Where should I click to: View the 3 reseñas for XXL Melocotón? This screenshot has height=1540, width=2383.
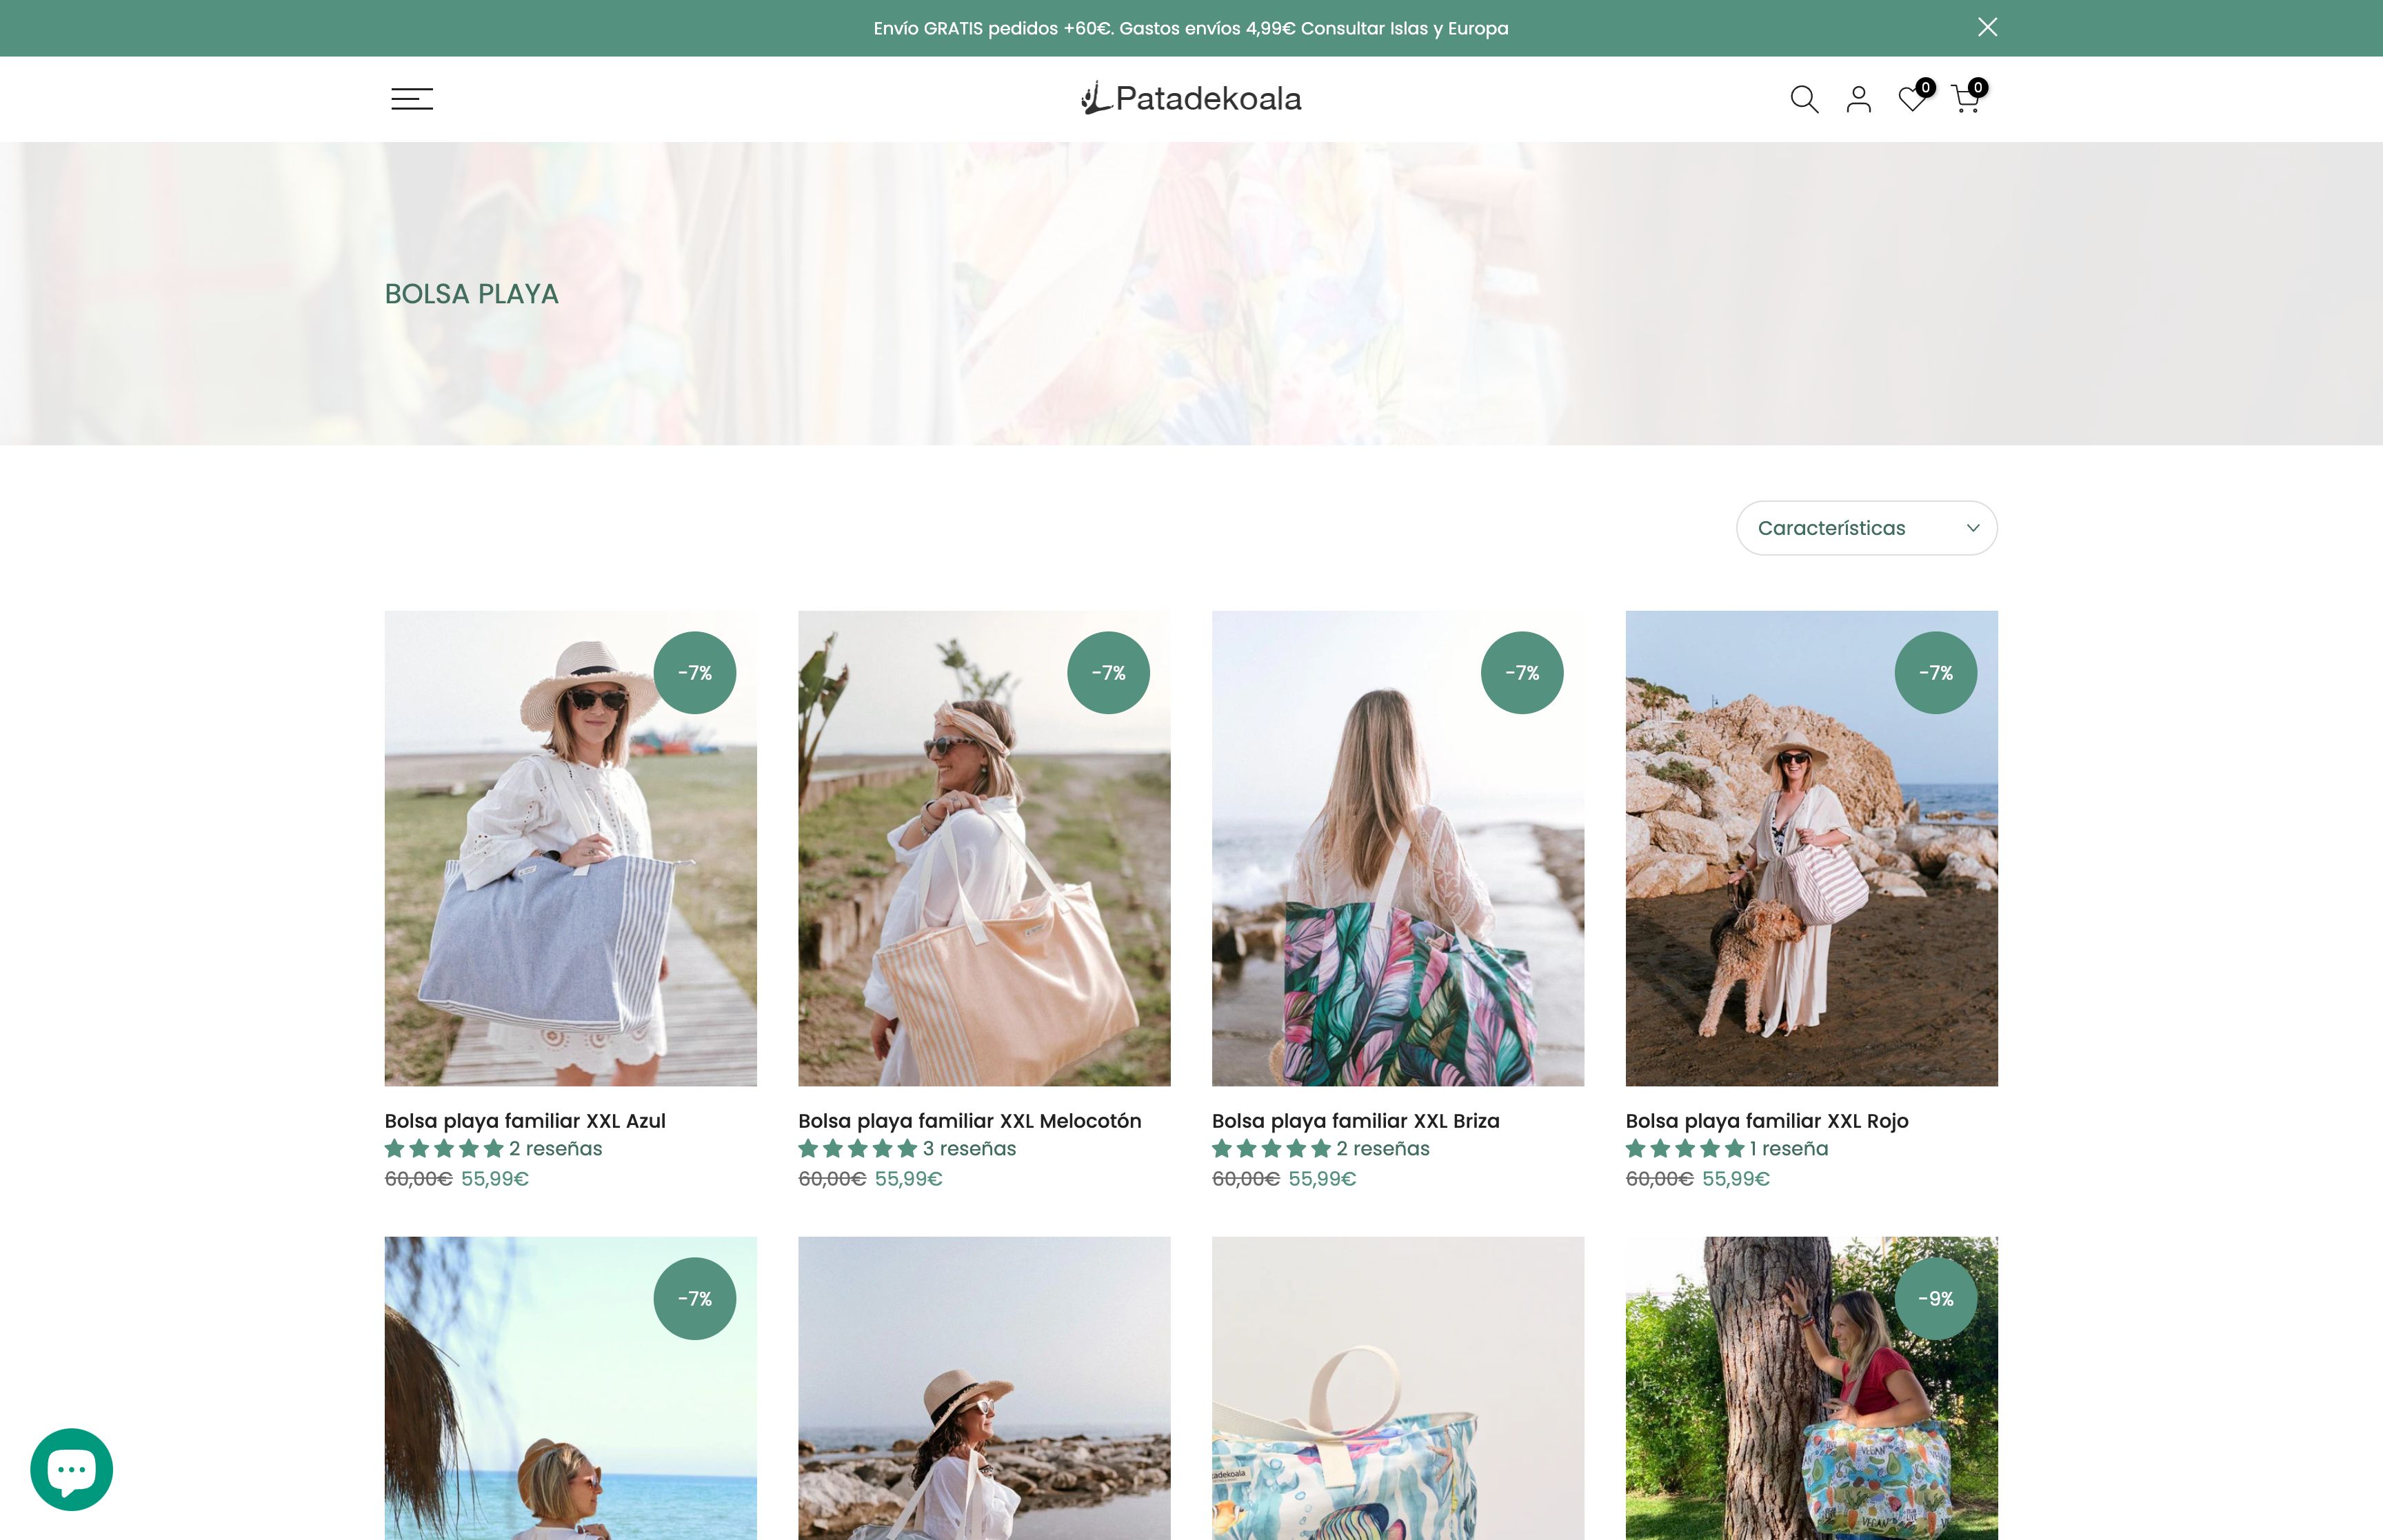969,1149
